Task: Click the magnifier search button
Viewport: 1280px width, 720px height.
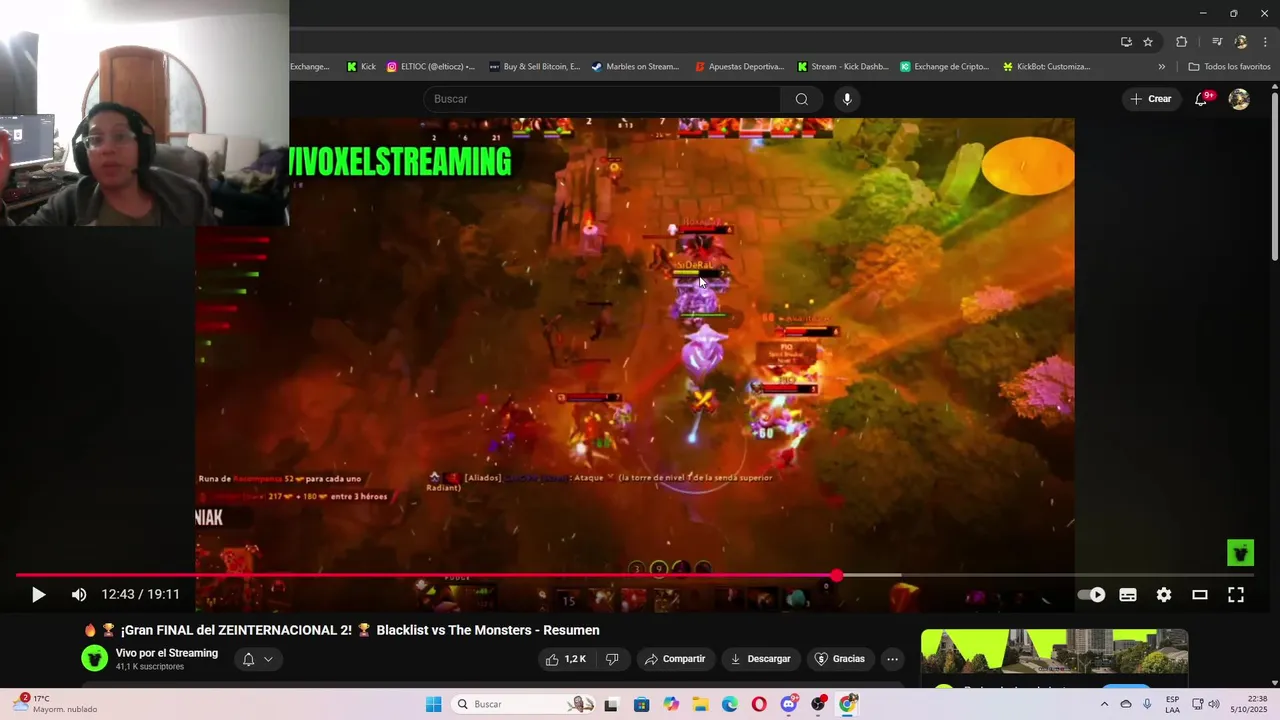Action: [801, 99]
